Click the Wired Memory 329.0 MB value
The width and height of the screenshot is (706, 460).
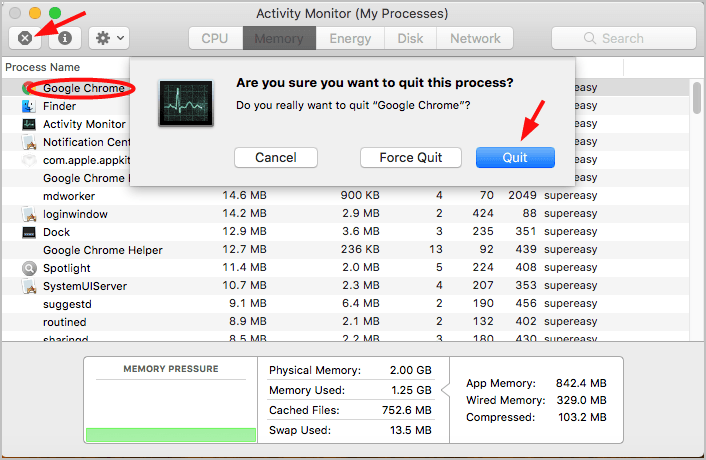582,400
